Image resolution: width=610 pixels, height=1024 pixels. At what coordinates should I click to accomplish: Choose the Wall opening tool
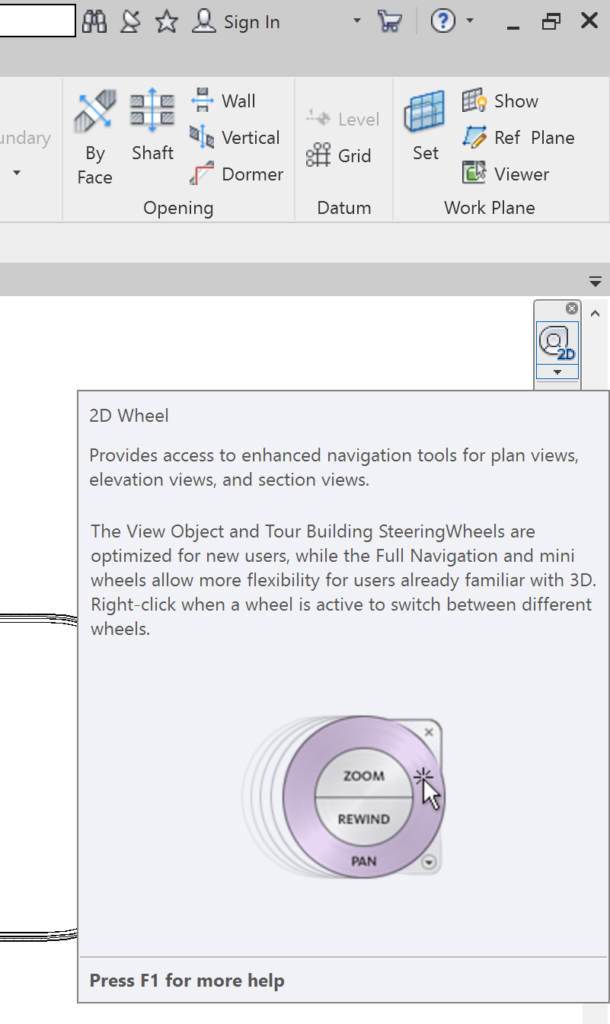[223, 101]
